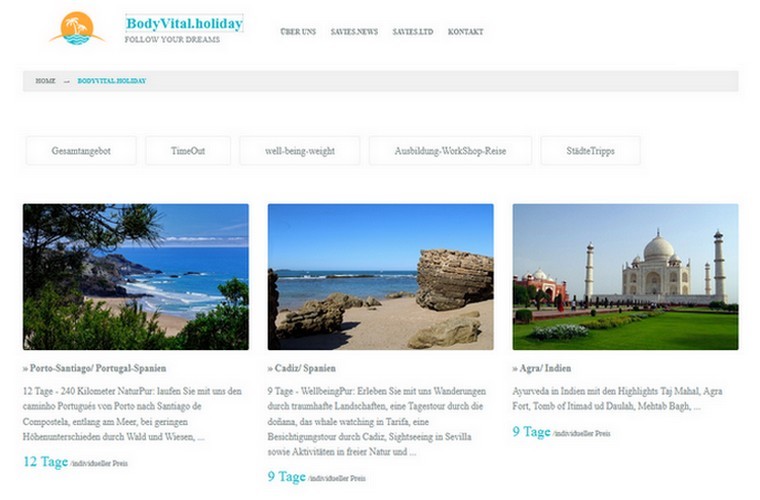Open the Taj Mahal photo

pos(626,277)
